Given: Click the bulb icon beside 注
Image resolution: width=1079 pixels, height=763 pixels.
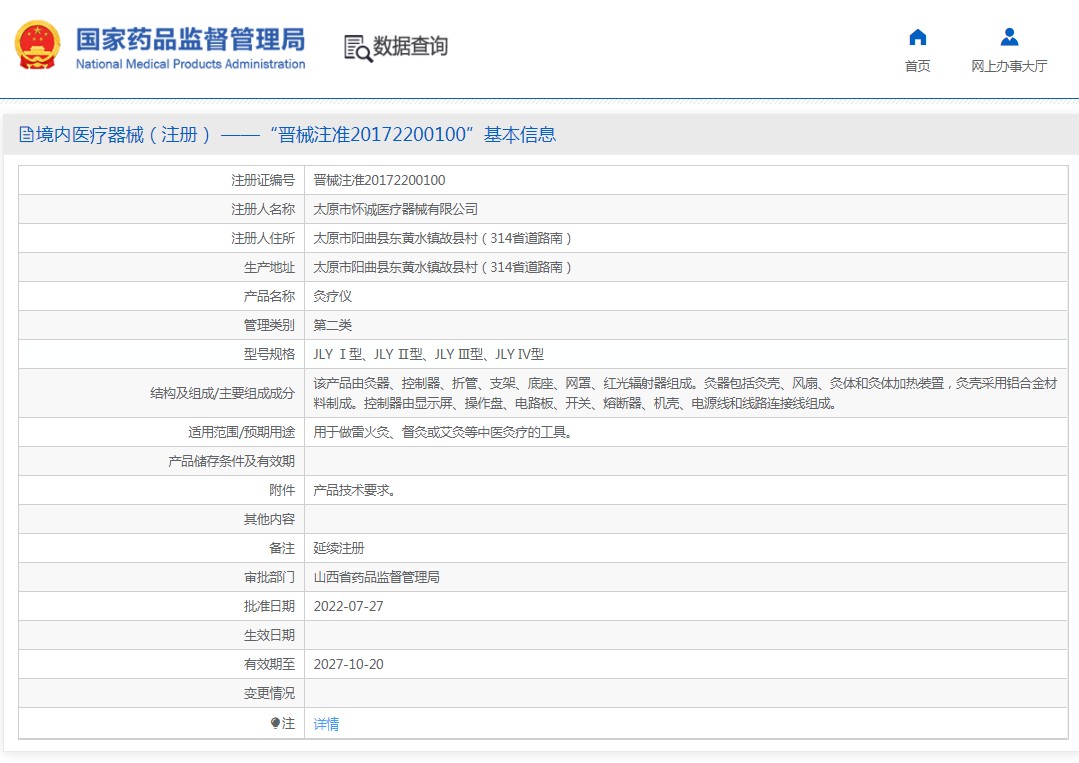Looking at the screenshot, I should pyautogui.click(x=275, y=723).
